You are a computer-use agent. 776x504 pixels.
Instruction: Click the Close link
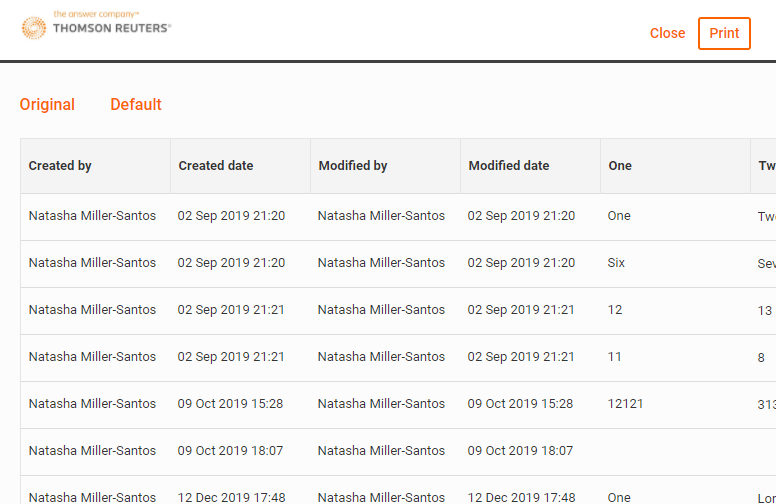(667, 33)
